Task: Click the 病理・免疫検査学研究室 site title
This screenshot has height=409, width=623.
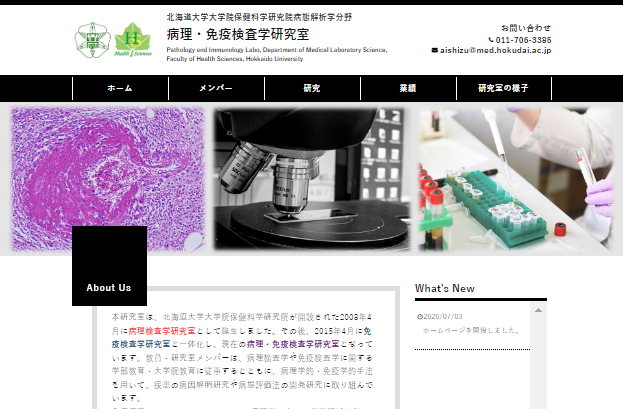Action: coord(238,34)
